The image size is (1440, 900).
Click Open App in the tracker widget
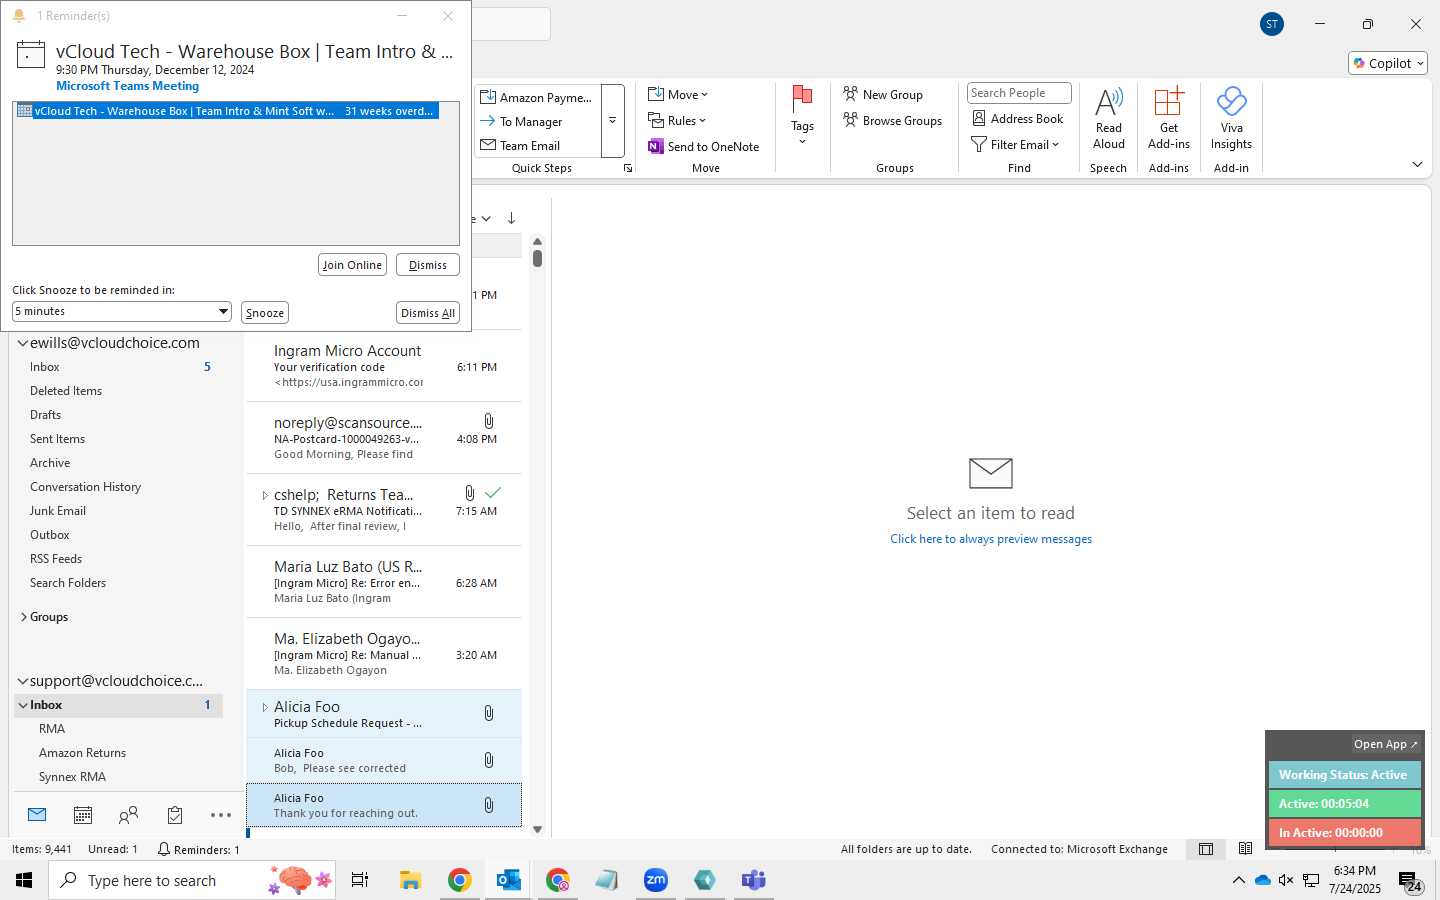click(1385, 744)
